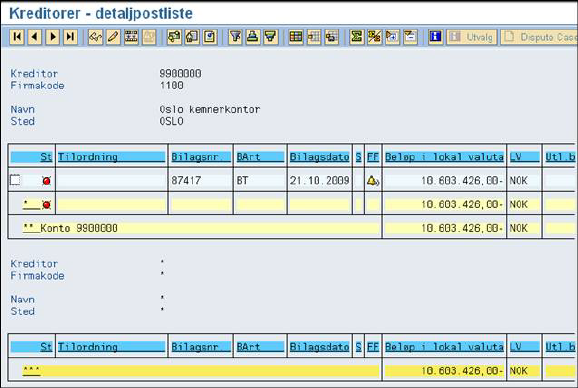Sort ascending via the toolbar sort icon

253,36
